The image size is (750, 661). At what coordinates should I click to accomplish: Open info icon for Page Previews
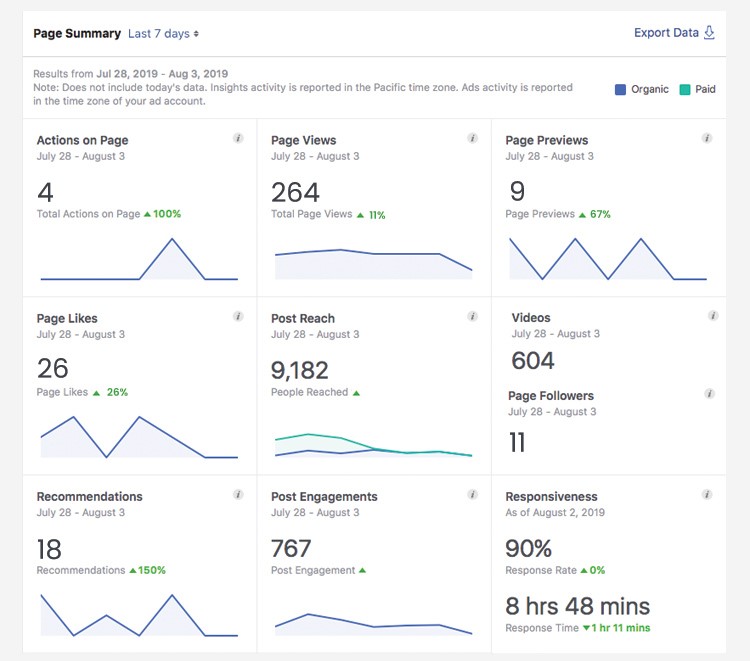[707, 138]
